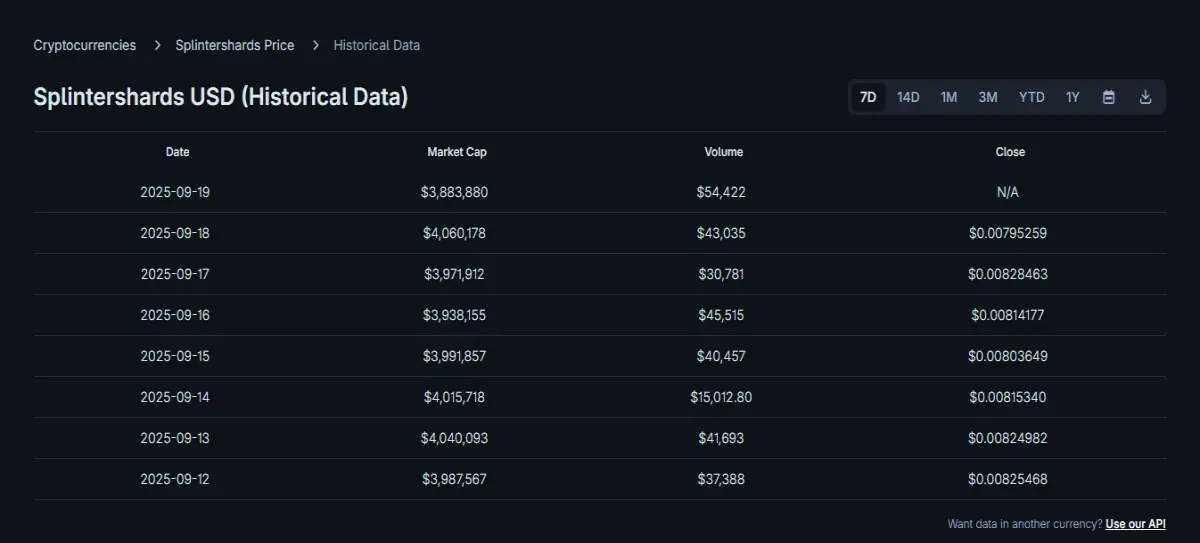The width and height of the screenshot is (1200, 543).
Task: Click the Volume column header
Action: (723, 152)
